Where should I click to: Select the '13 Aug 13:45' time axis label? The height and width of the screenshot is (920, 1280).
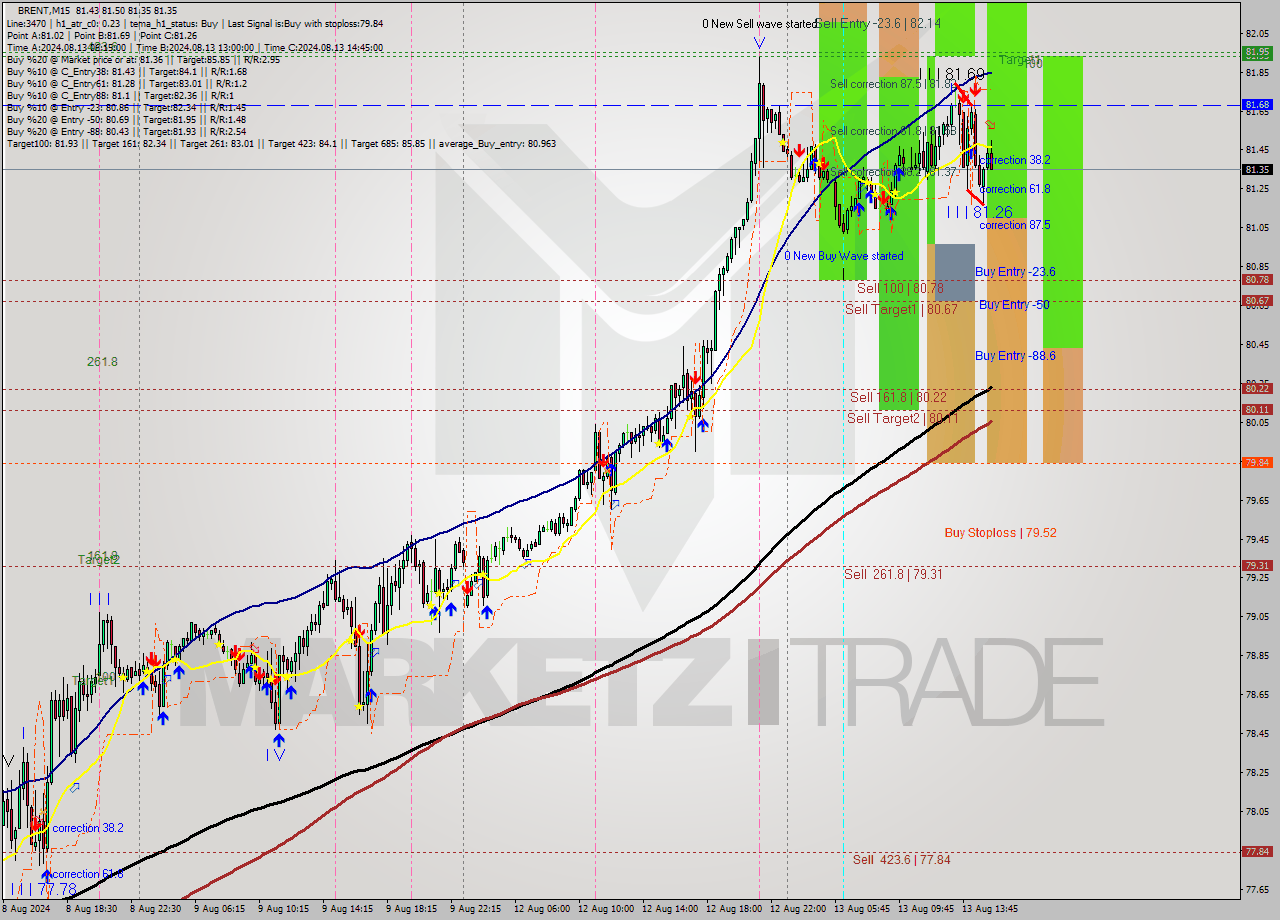[x=991, y=909]
